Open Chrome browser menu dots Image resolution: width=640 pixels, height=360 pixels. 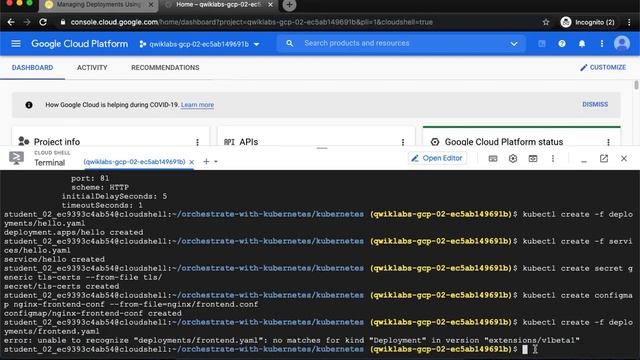(x=629, y=22)
